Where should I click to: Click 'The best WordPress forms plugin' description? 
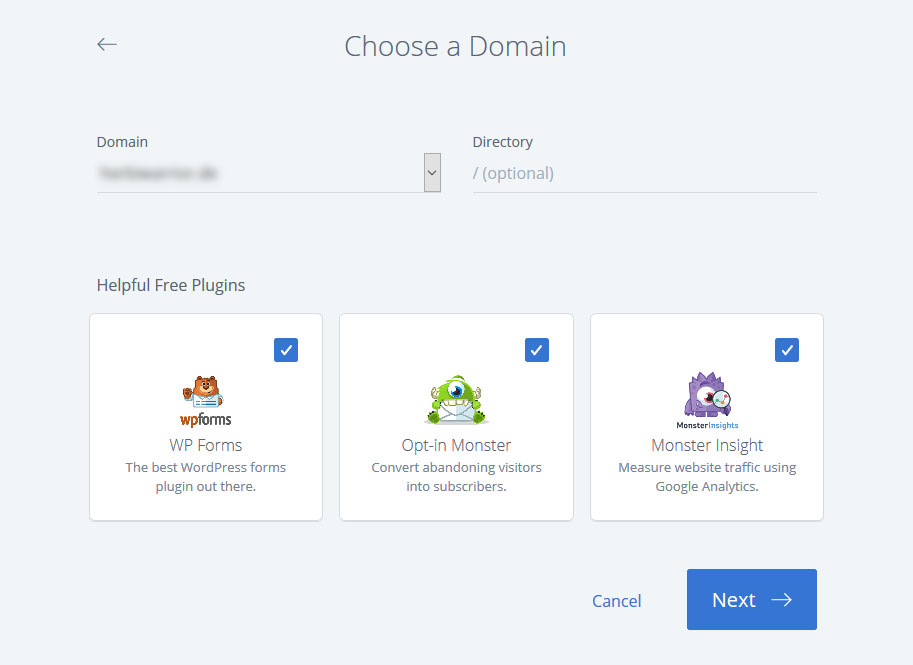pyautogui.click(x=206, y=477)
